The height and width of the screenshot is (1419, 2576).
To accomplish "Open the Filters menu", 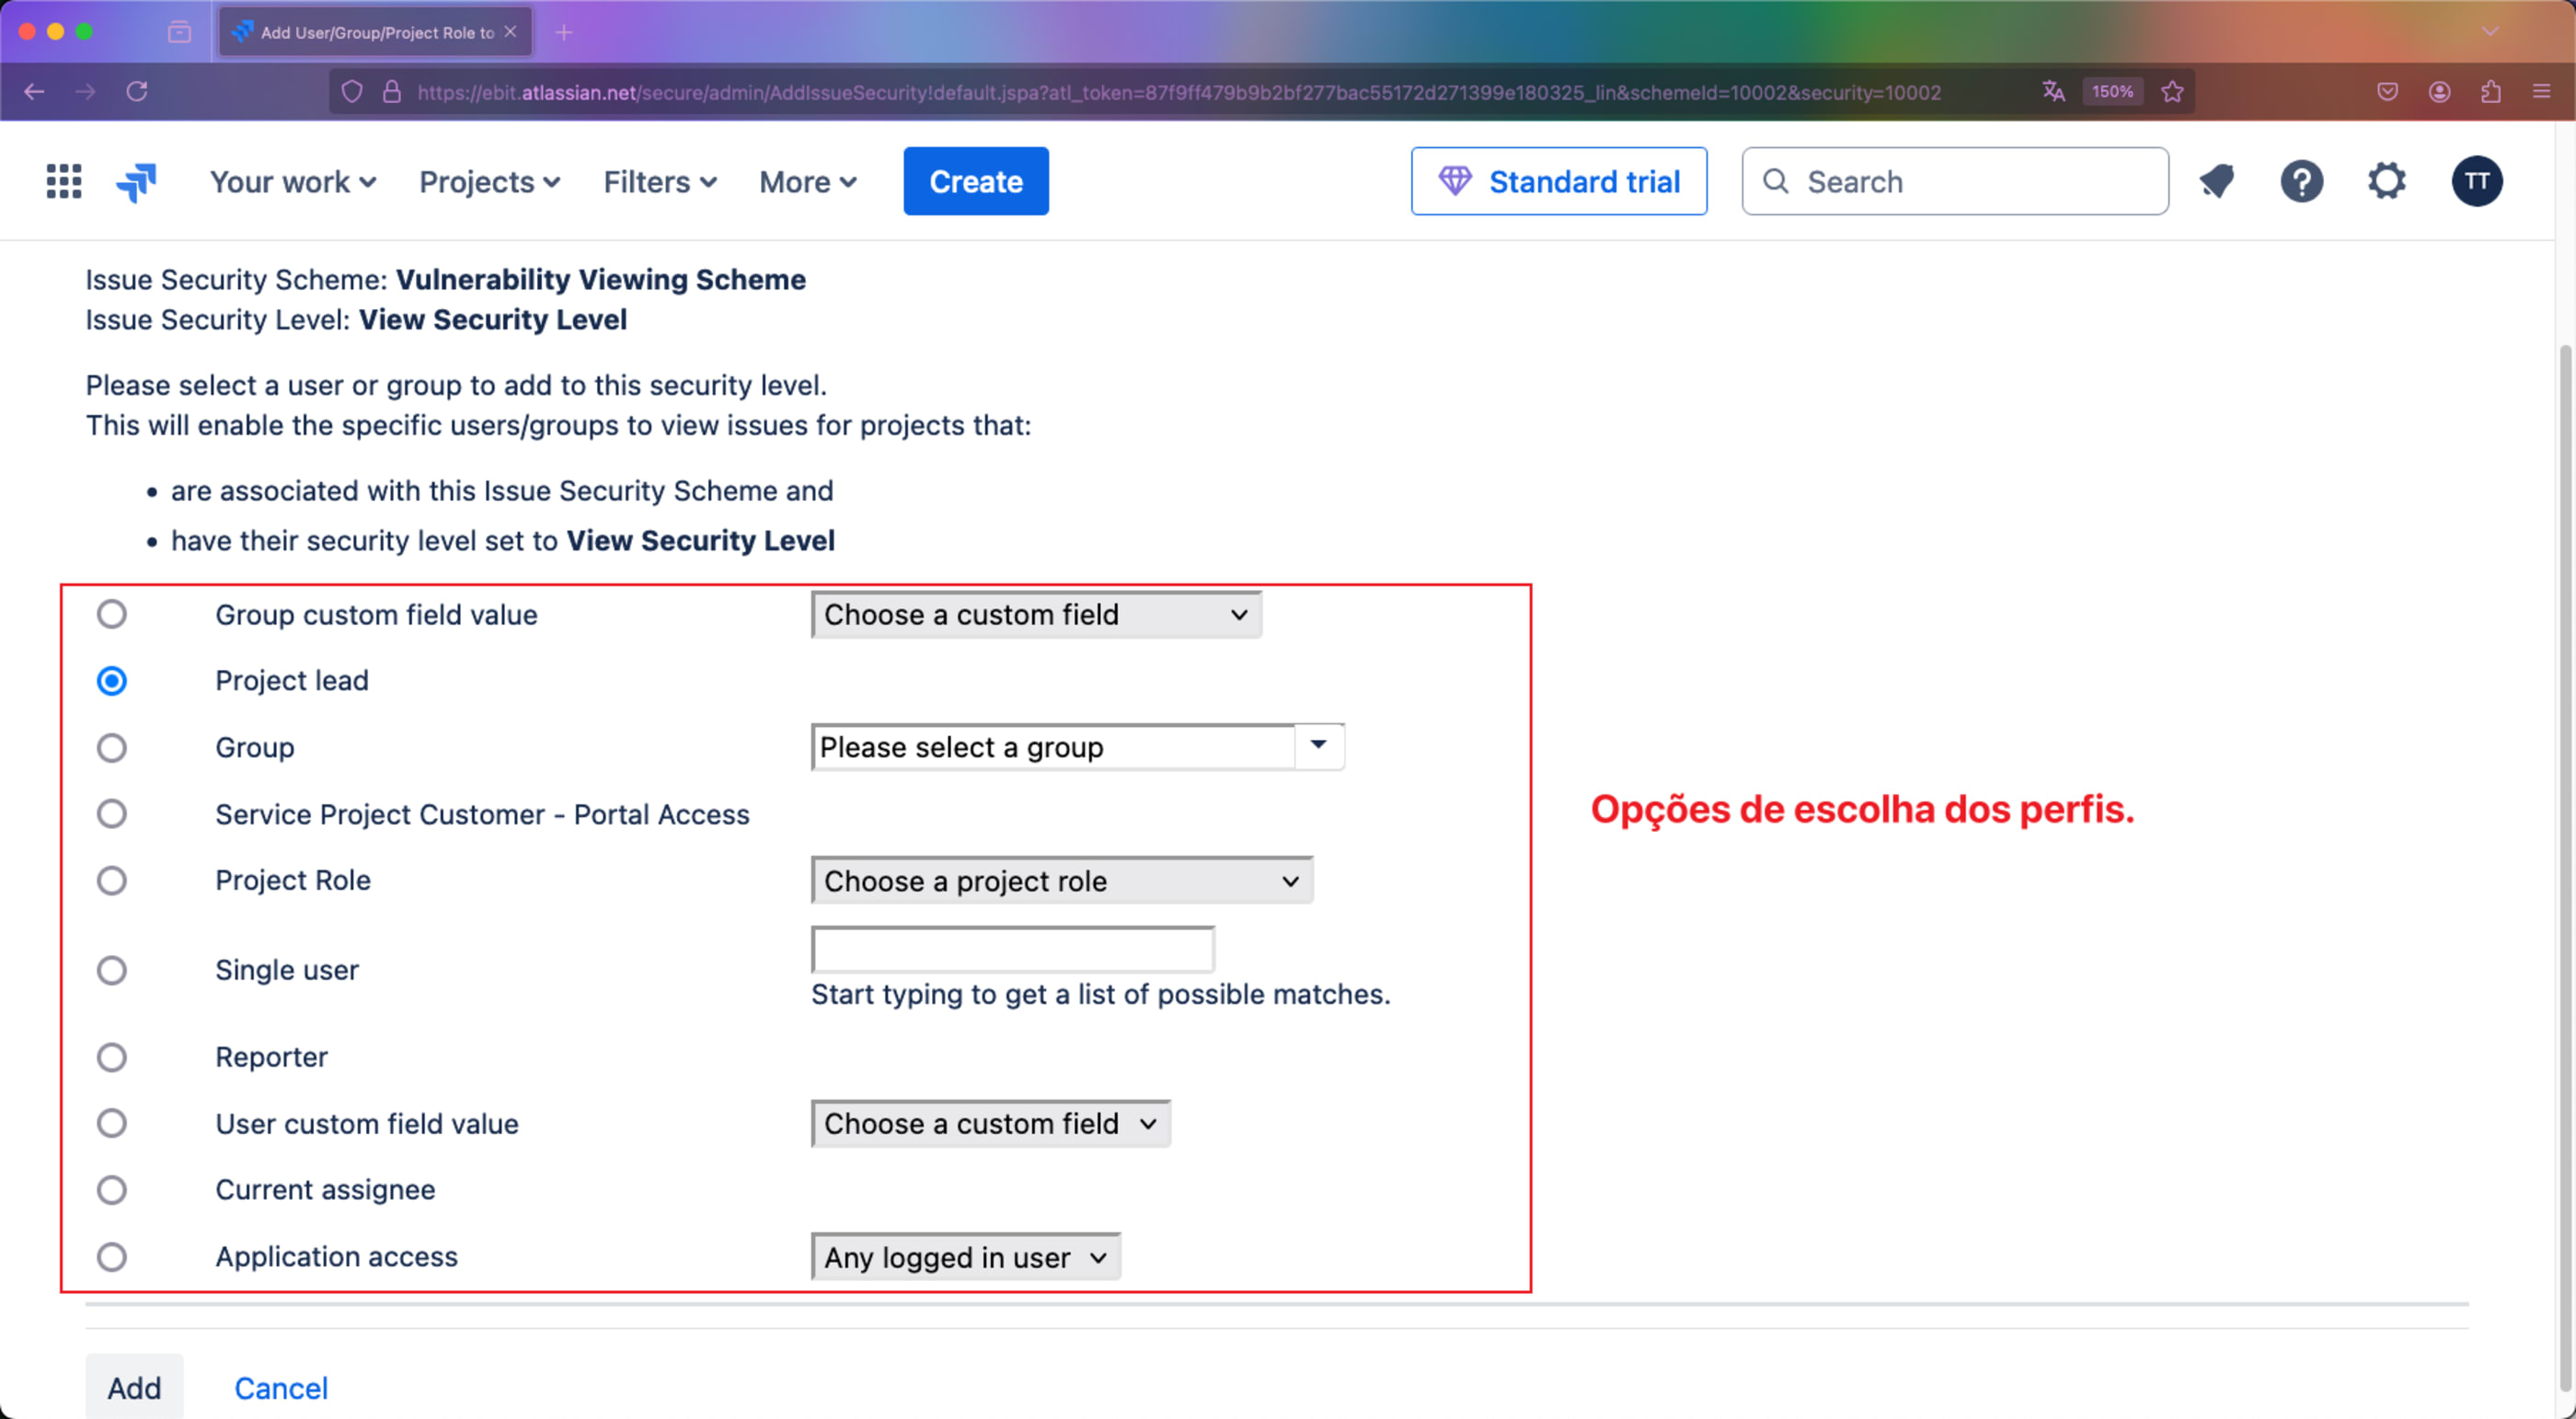I will (659, 181).
